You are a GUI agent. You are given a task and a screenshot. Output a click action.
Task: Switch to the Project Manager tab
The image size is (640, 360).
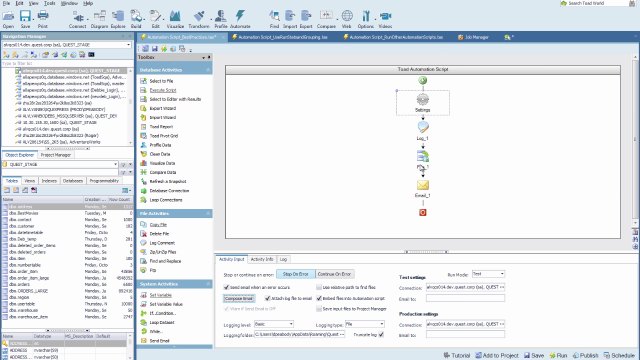(56, 155)
